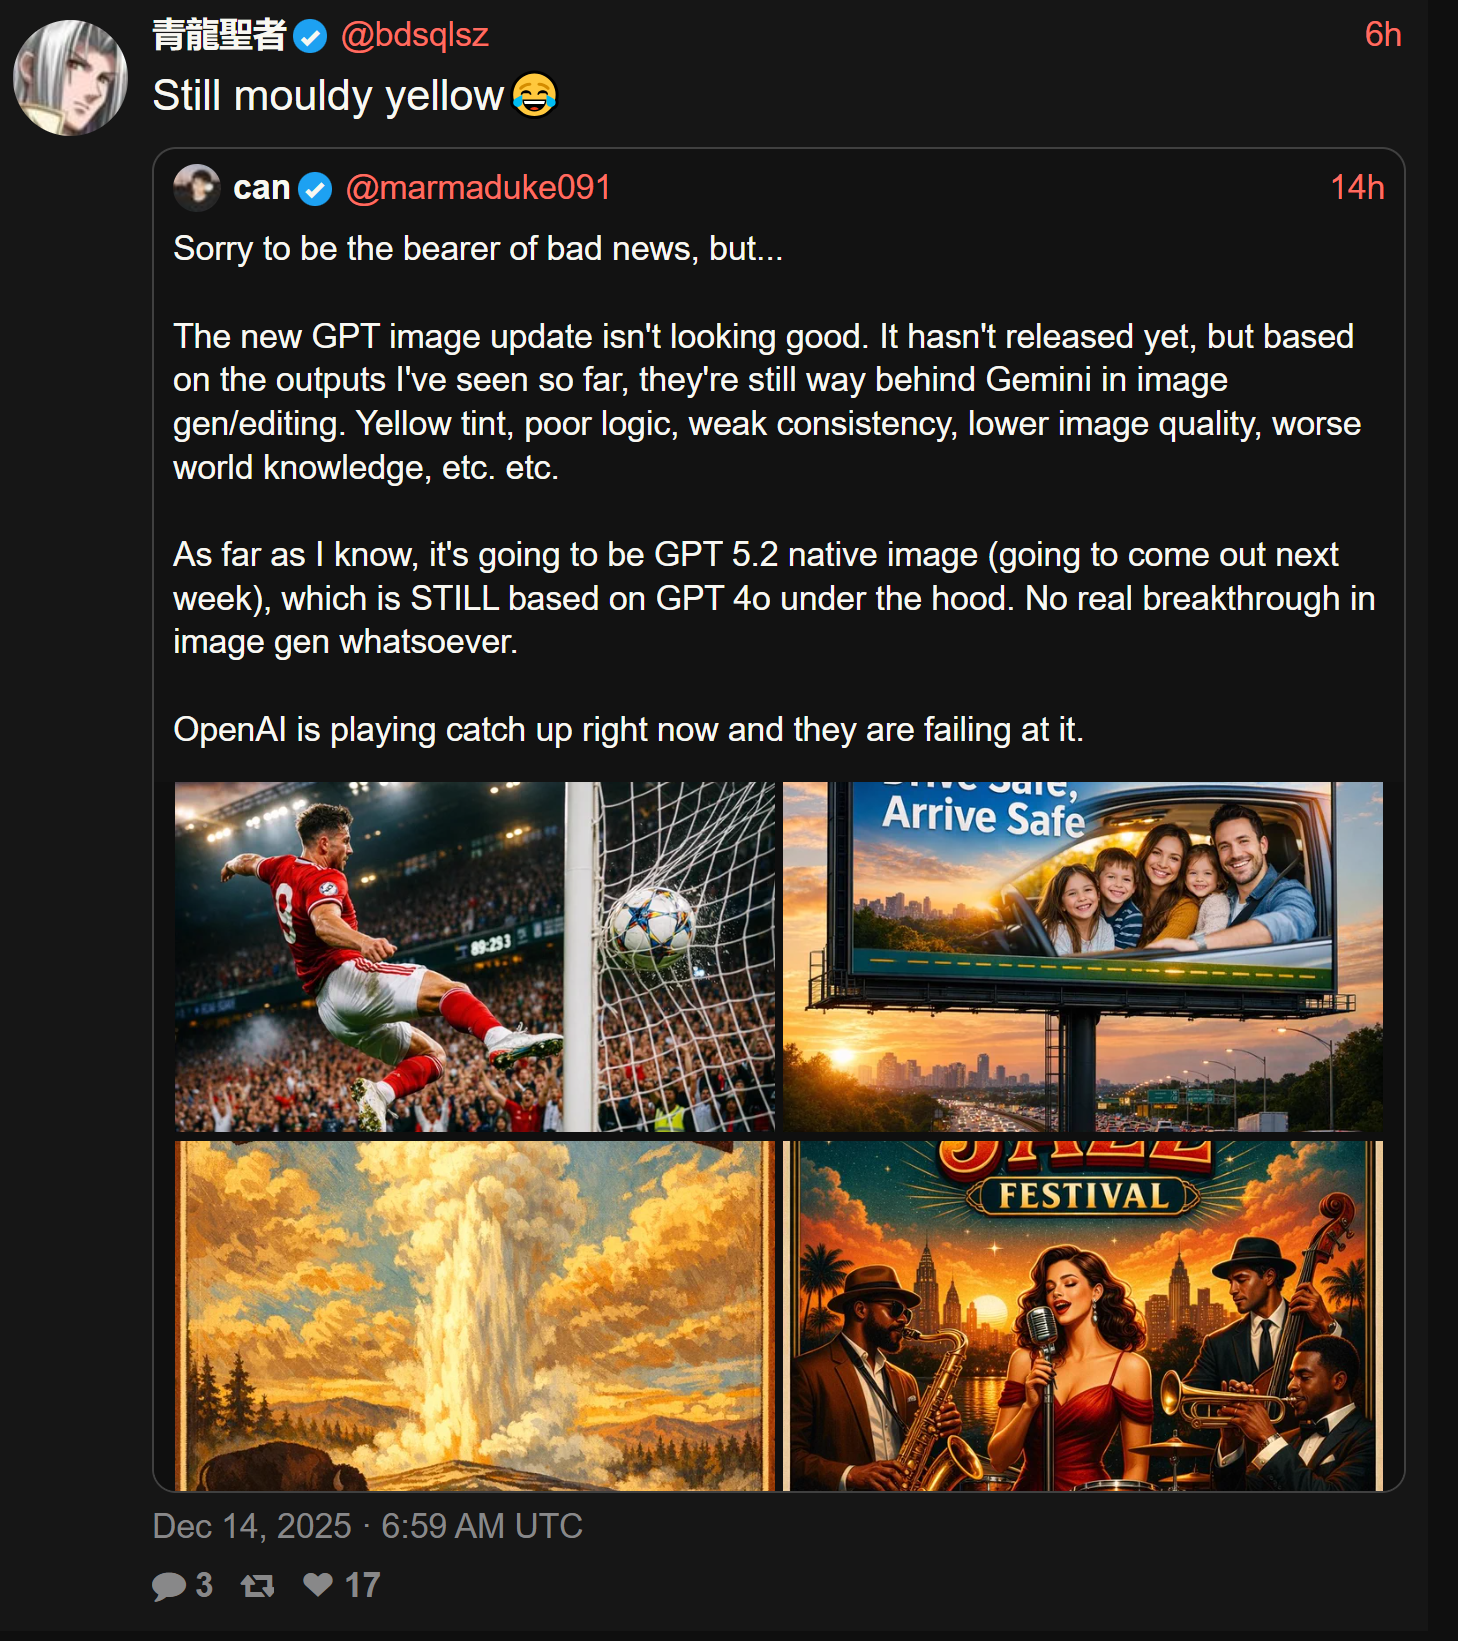
Task: Open the reply comments icon
Action: pyautogui.click(x=169, y=1586)
